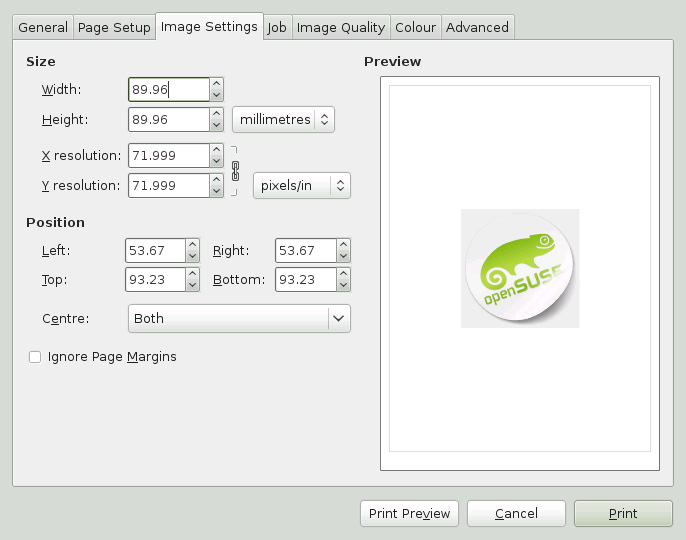The width and height of the screenshot is (686, 540).
Task: Toggle the resolution chain link icon
Action: 236,171
